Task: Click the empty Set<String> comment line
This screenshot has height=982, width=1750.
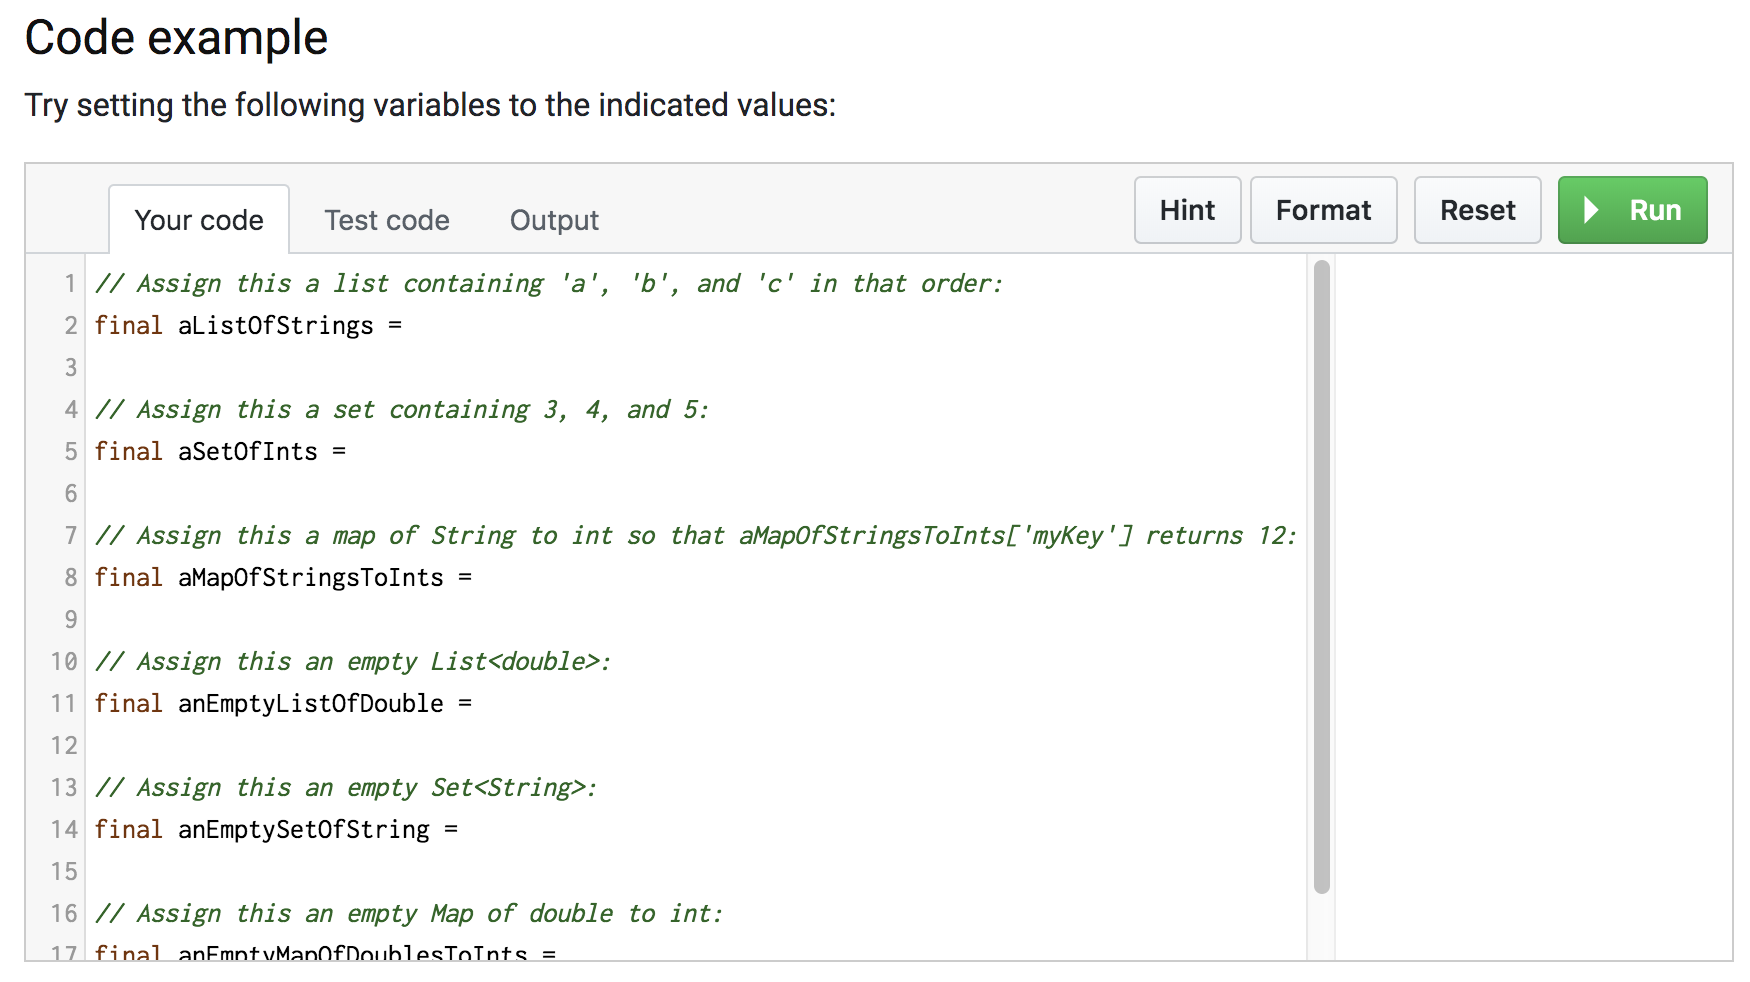Action: click(345, 787)
